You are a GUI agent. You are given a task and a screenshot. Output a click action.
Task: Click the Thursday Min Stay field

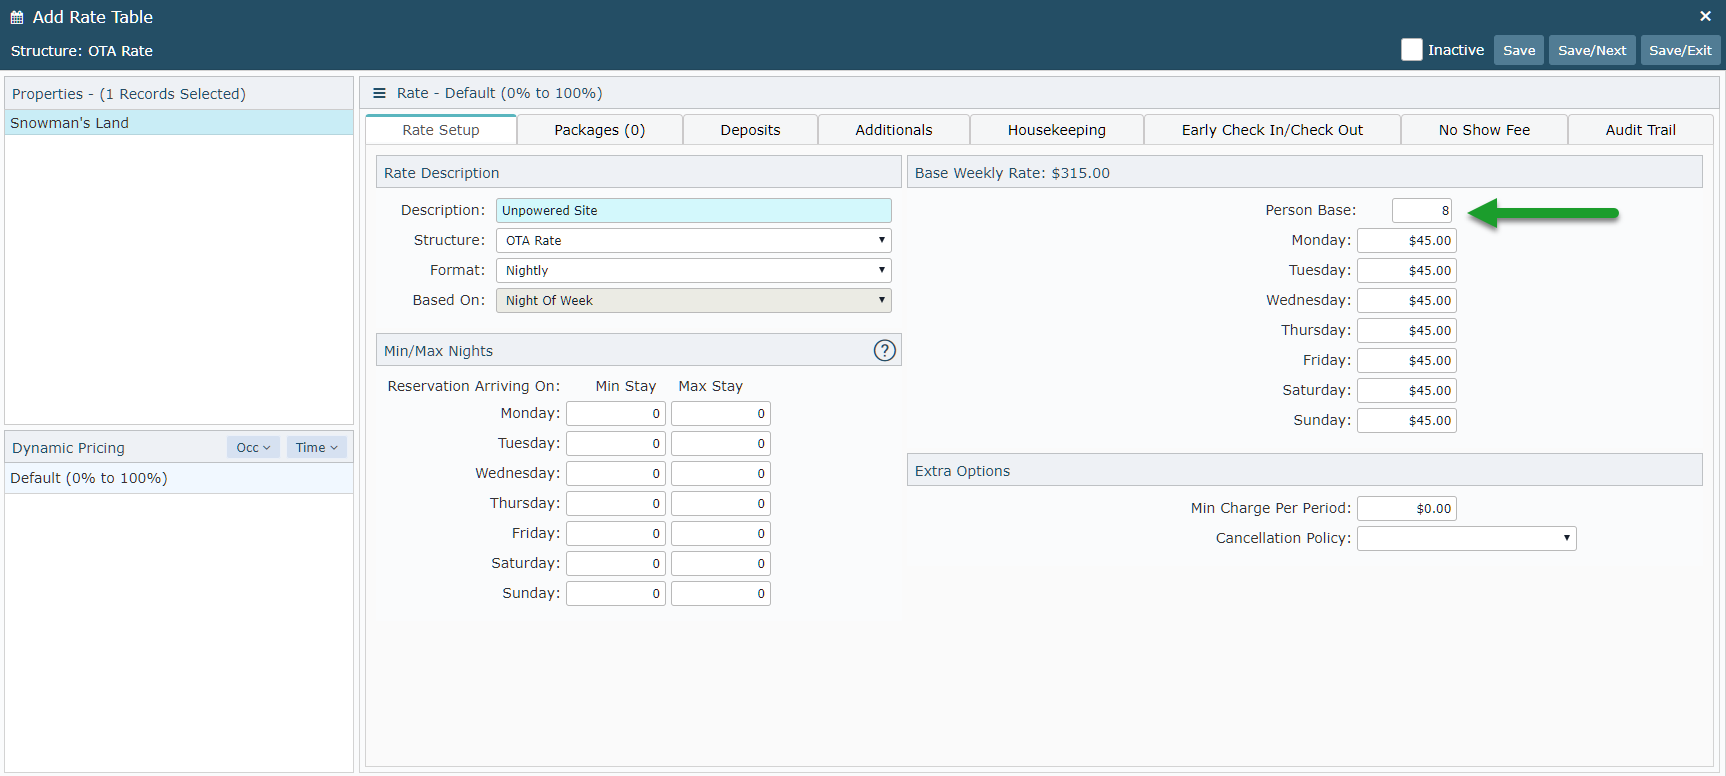click(x=616, y=503)
